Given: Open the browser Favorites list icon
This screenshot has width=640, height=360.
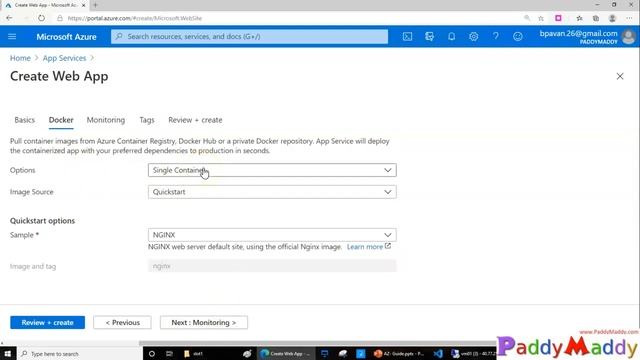Looking at the screenshot, I should point(579,18).
